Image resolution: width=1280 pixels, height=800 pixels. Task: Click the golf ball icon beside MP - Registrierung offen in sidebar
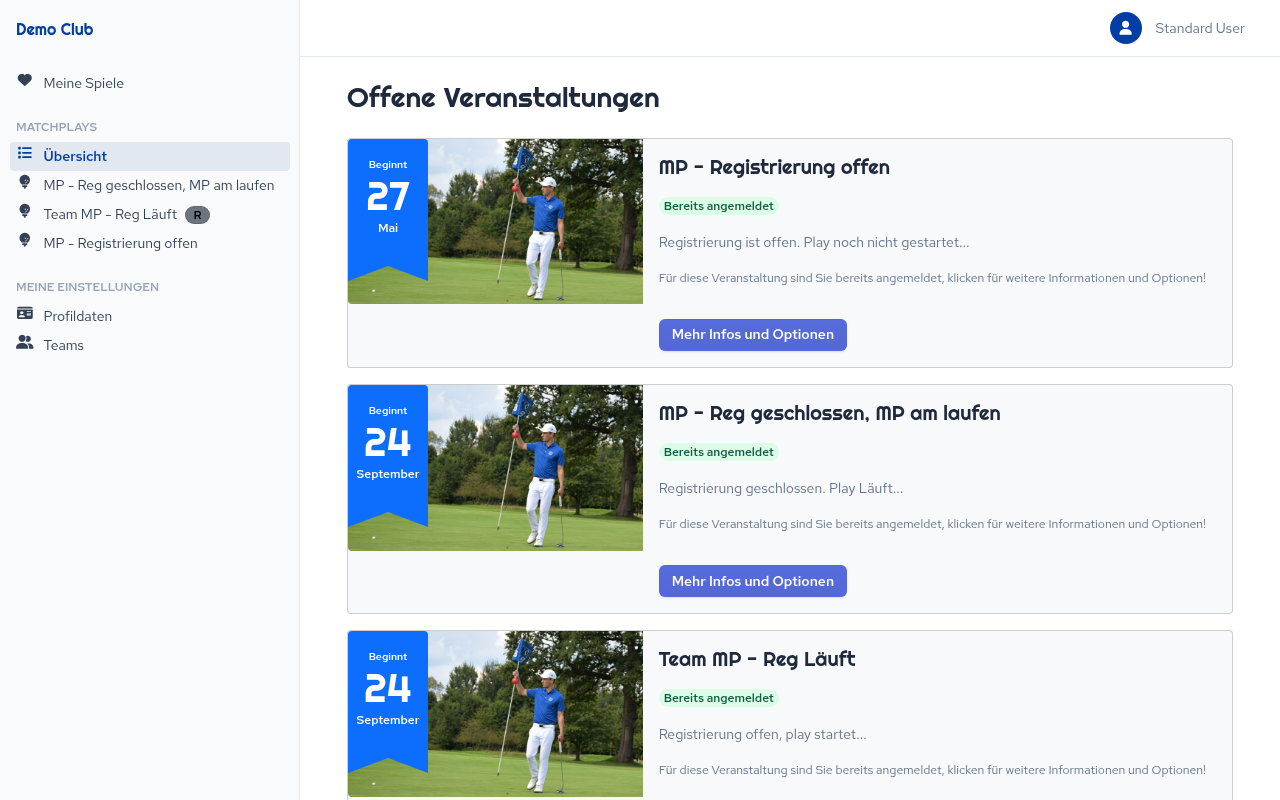25,241
